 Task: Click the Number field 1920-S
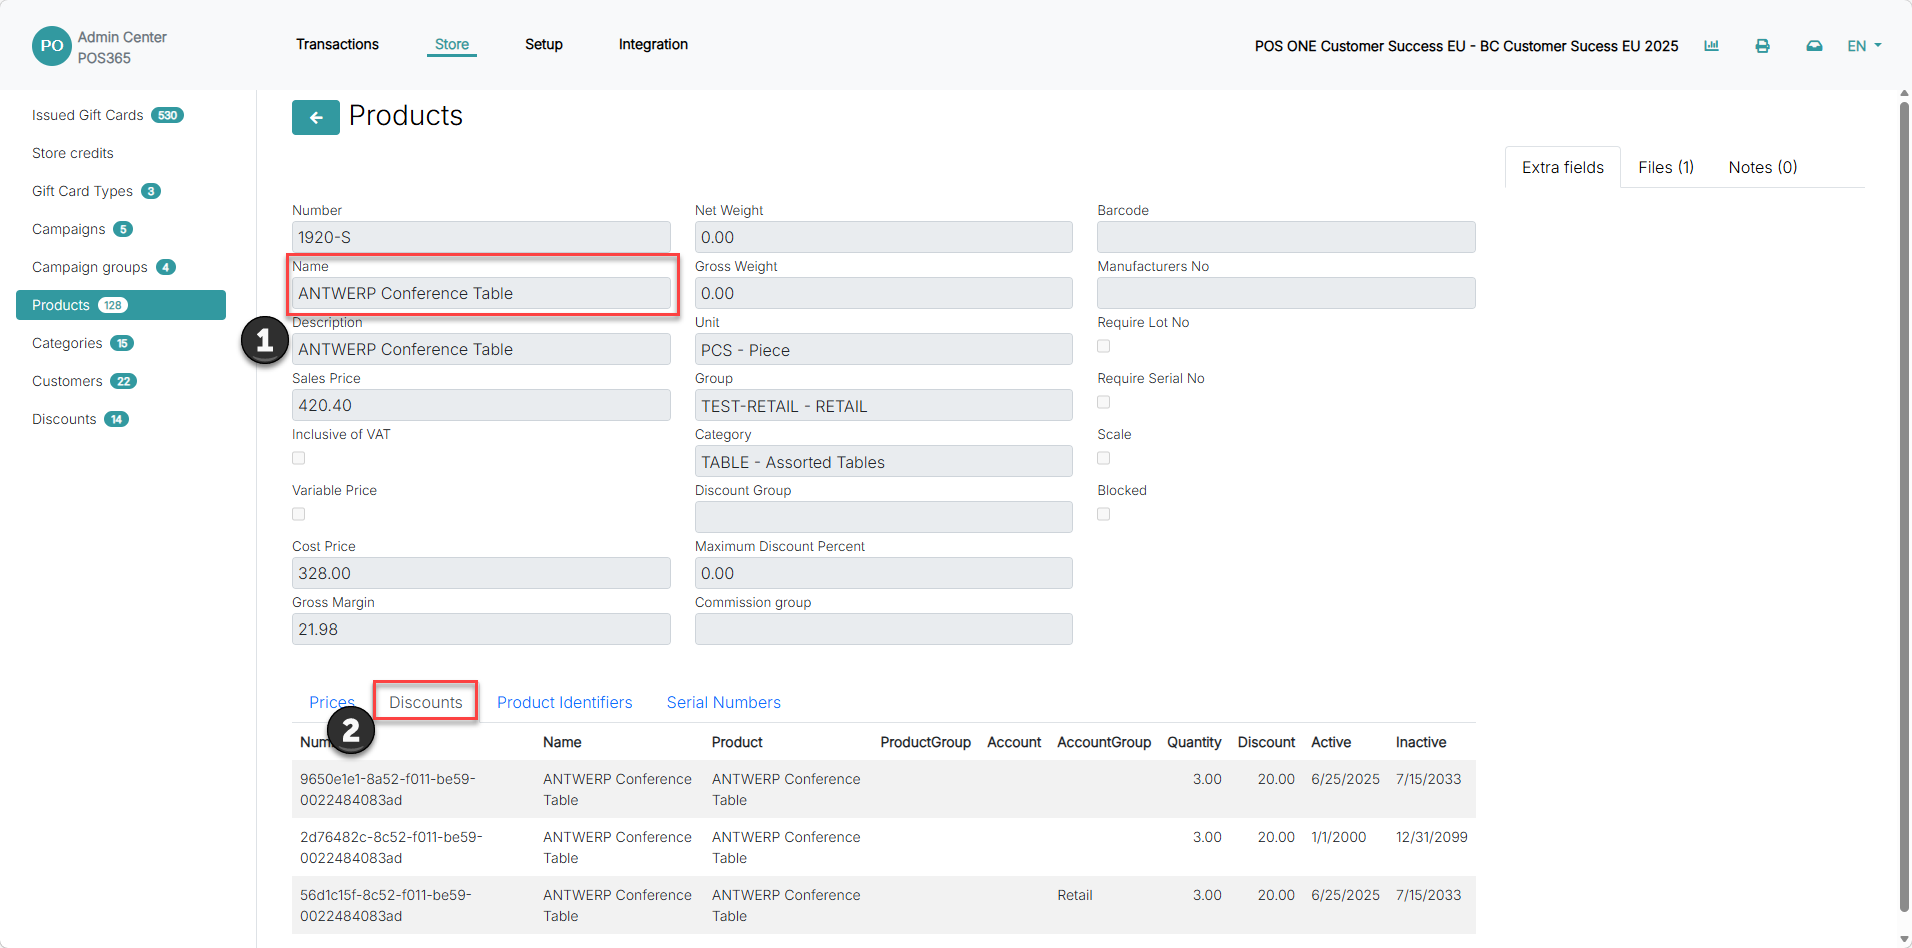(x=481, y=237)
